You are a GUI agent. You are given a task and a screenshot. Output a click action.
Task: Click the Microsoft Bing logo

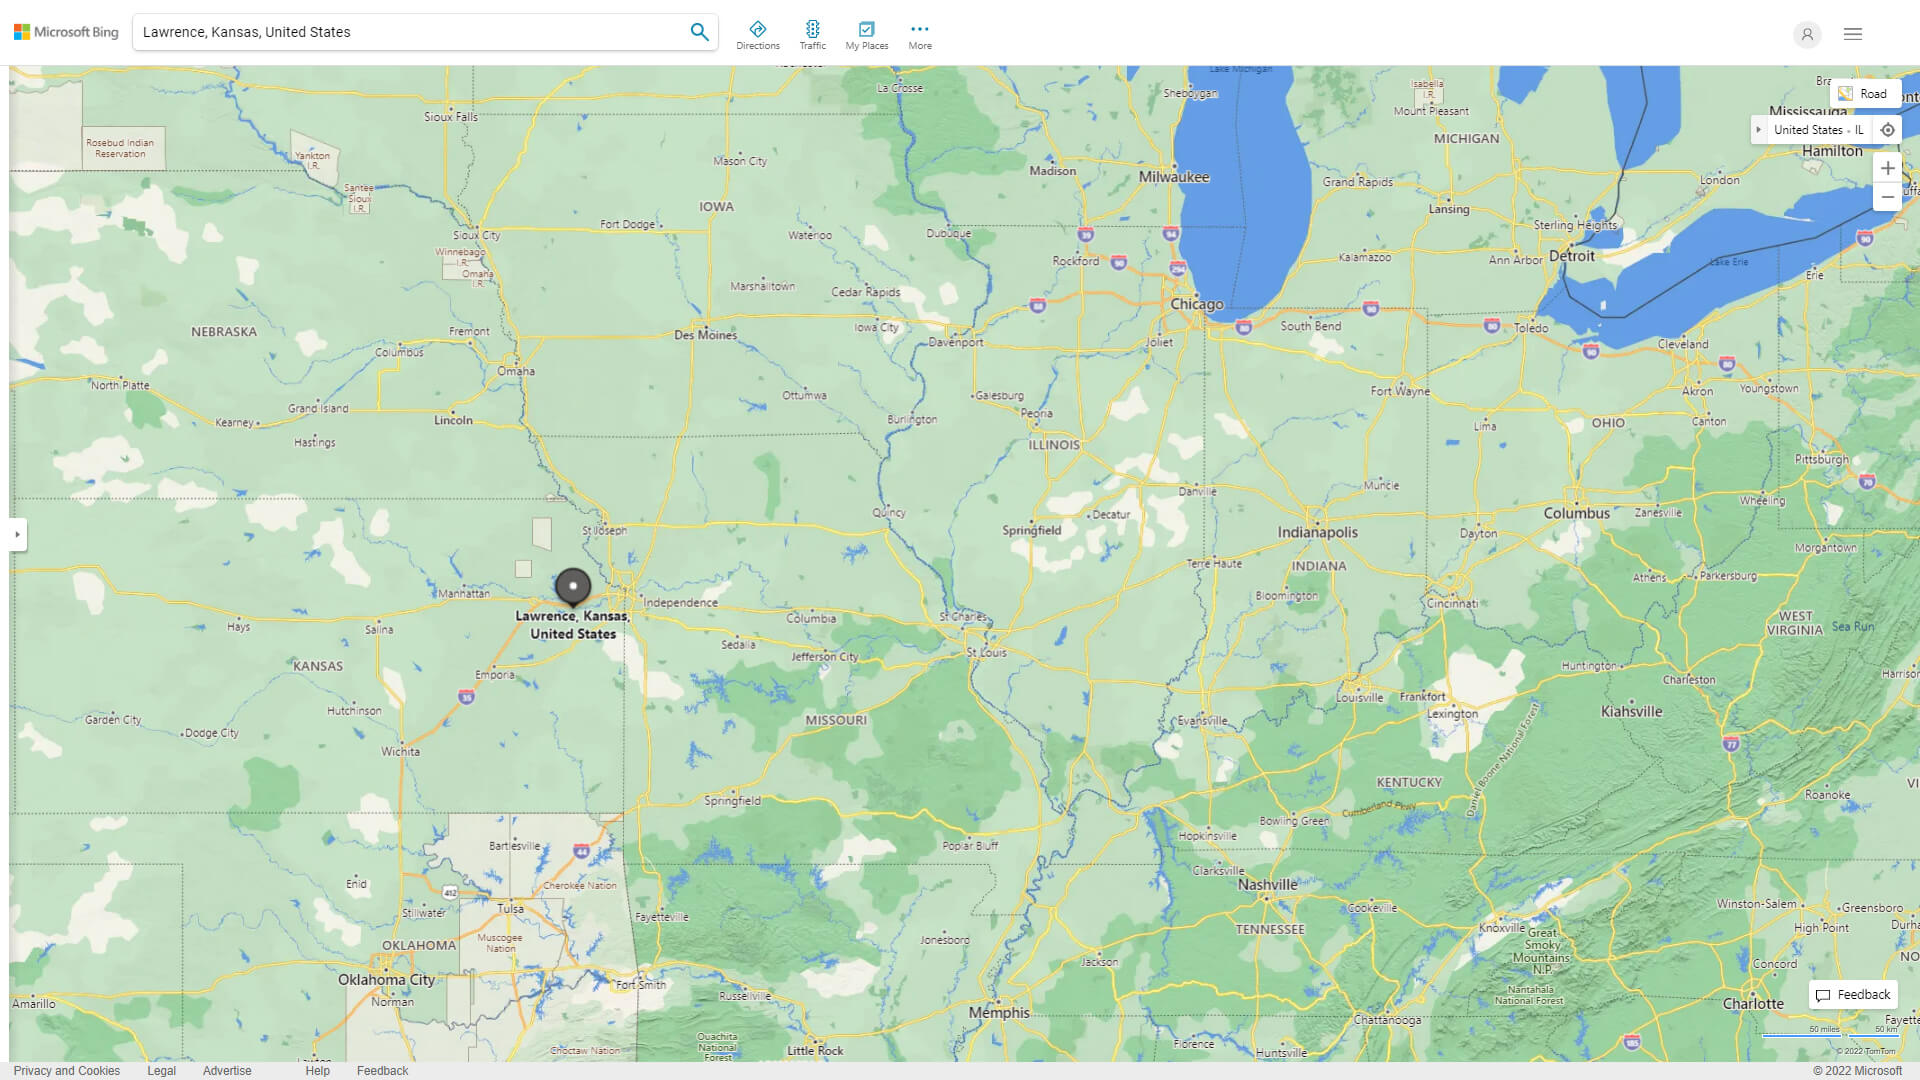click(x=64, y=31)
